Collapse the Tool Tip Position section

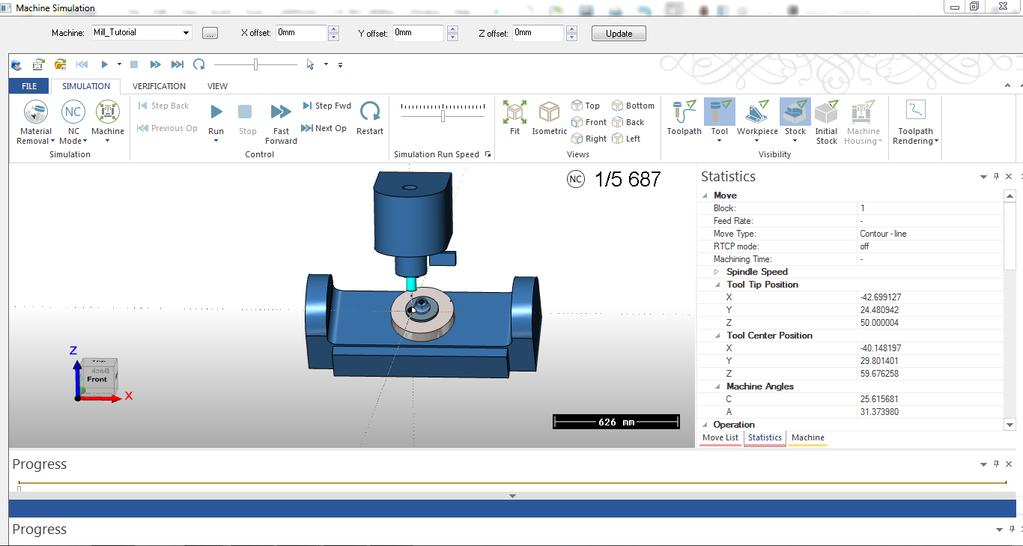(x=718, y=285)
